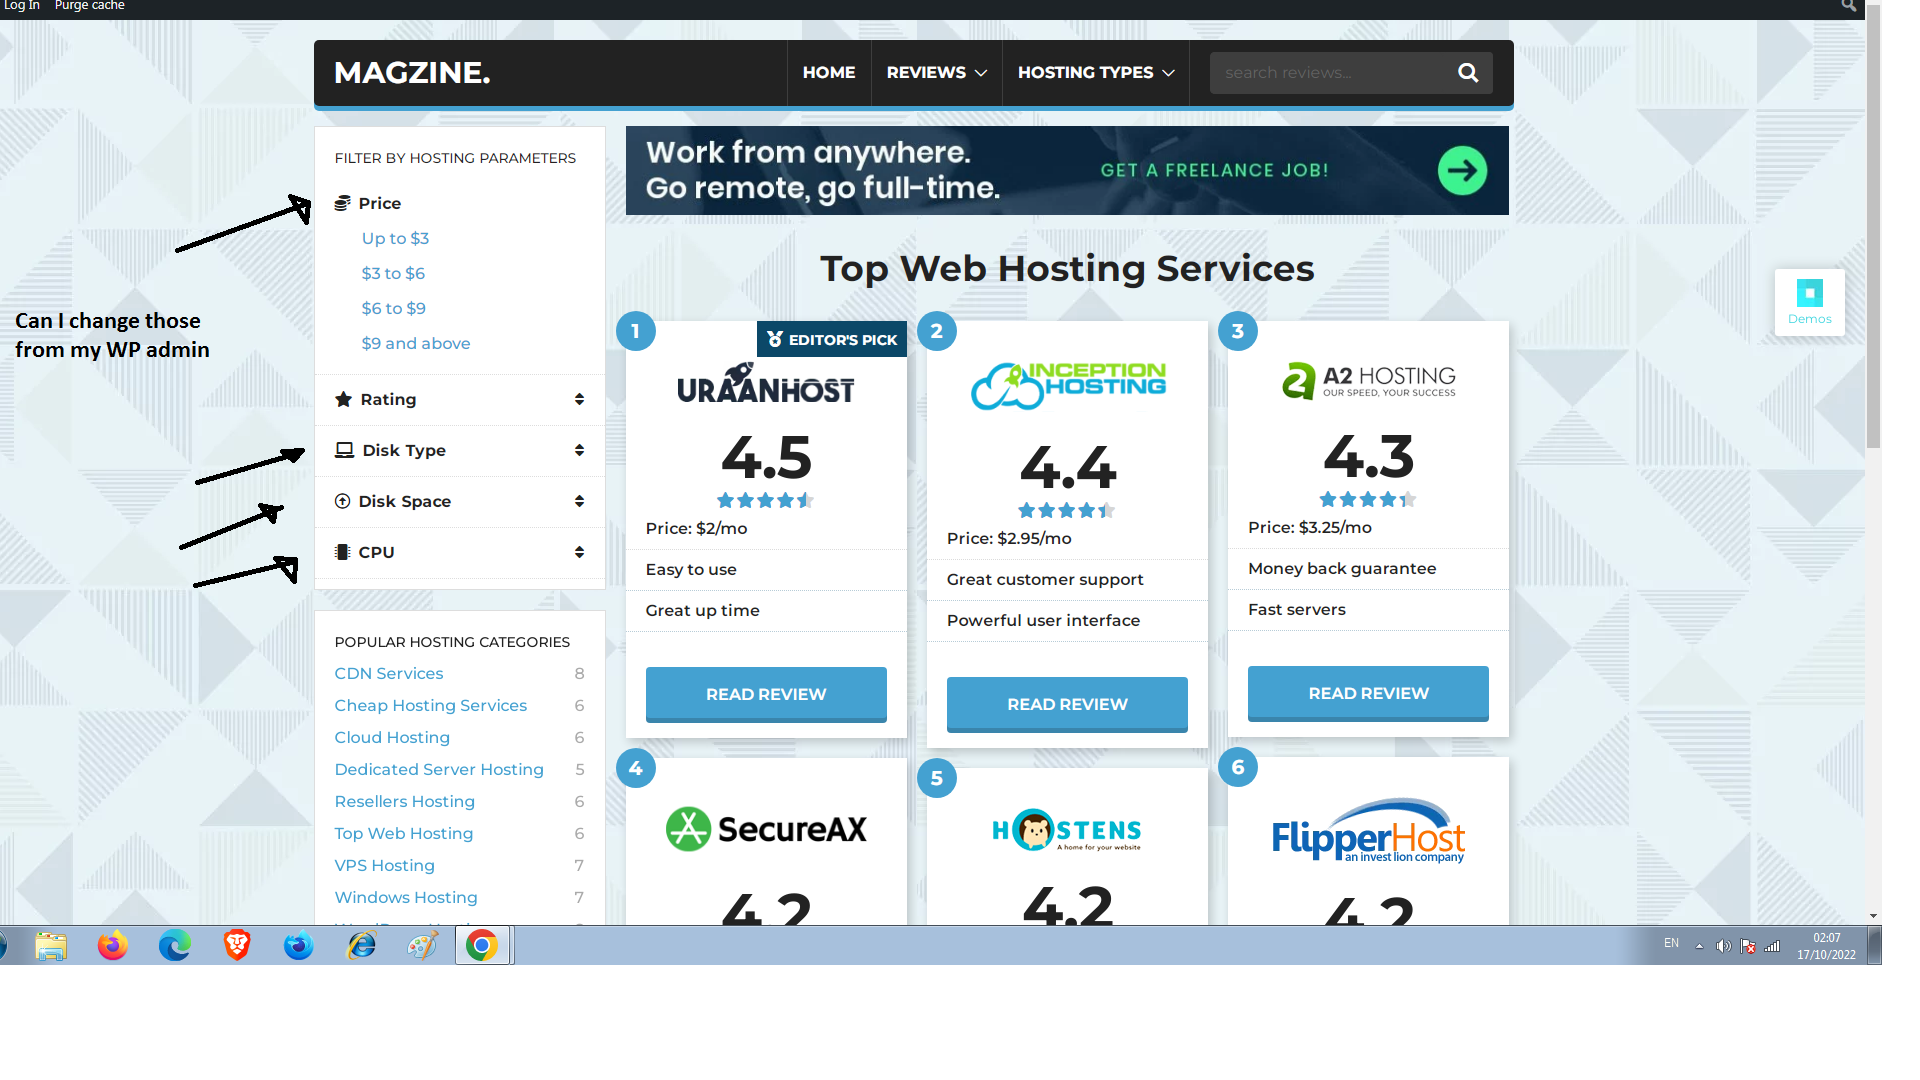This screenshot has height=1080, width=1920.
Task: Open Cheap Hosting Services category
Action: pos(430,705)
